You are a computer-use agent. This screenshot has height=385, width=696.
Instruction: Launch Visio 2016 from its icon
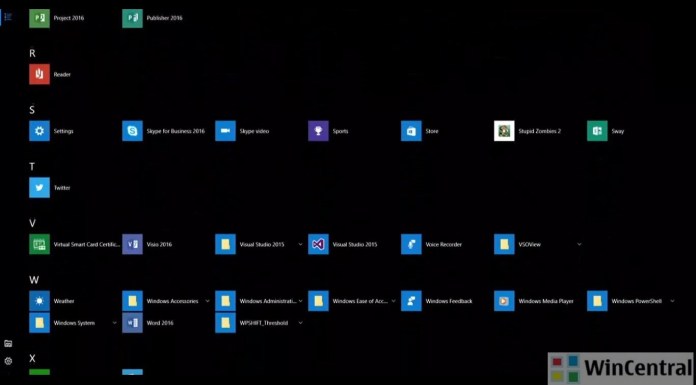[132, 244]
